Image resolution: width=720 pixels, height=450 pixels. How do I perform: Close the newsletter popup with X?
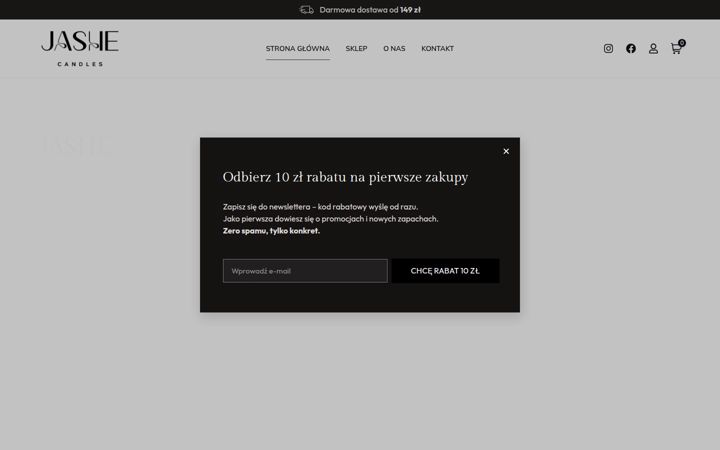506,151
